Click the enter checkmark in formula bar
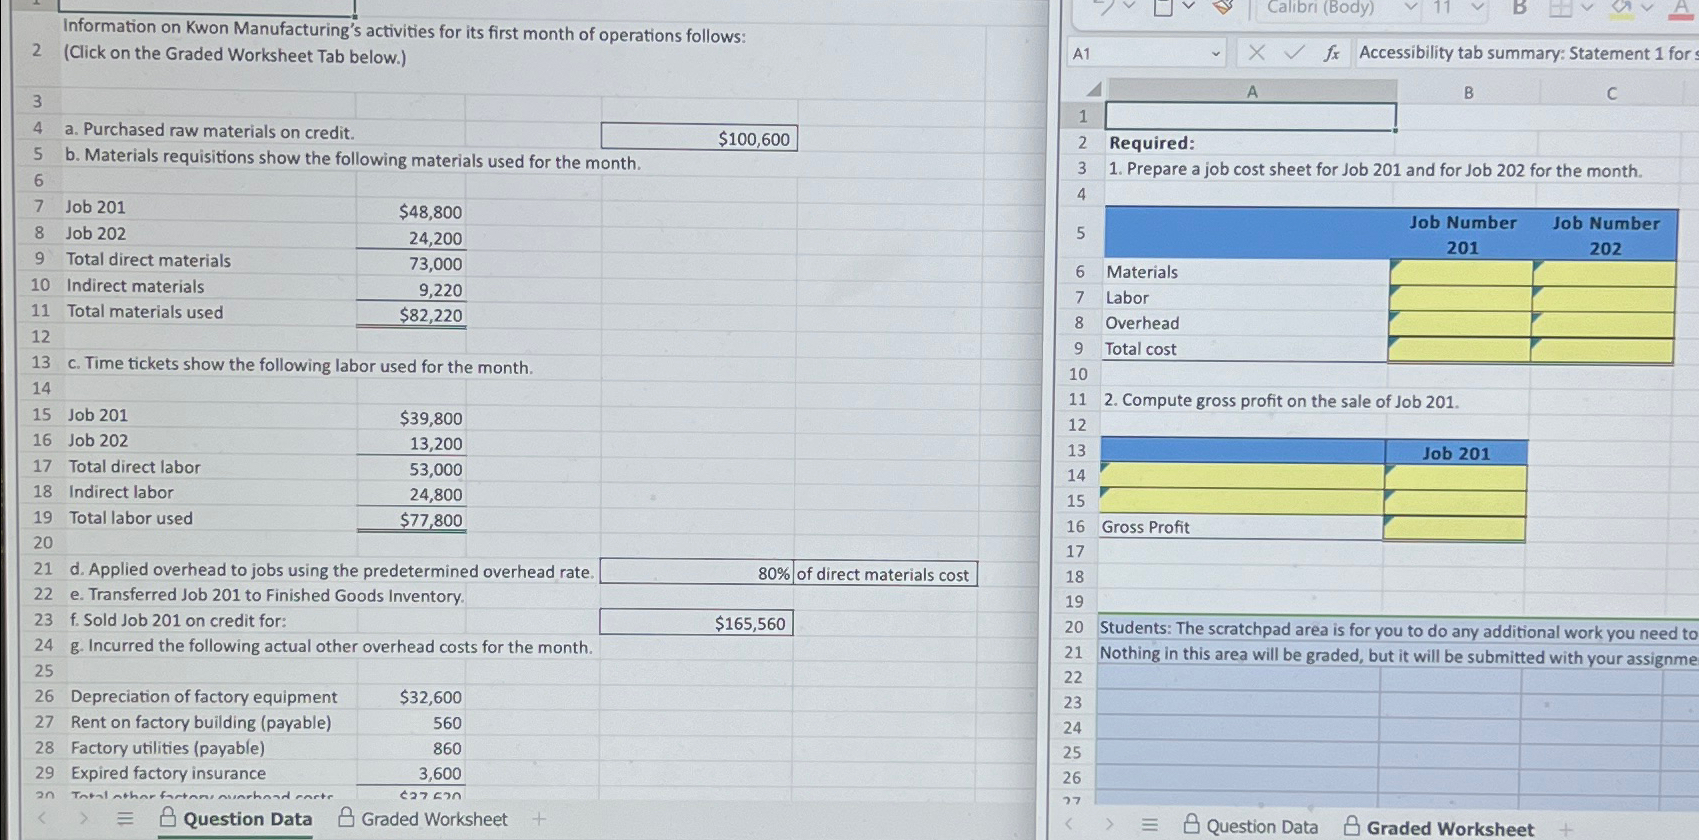The image size is (1699, 840). tap(1294, 52)
